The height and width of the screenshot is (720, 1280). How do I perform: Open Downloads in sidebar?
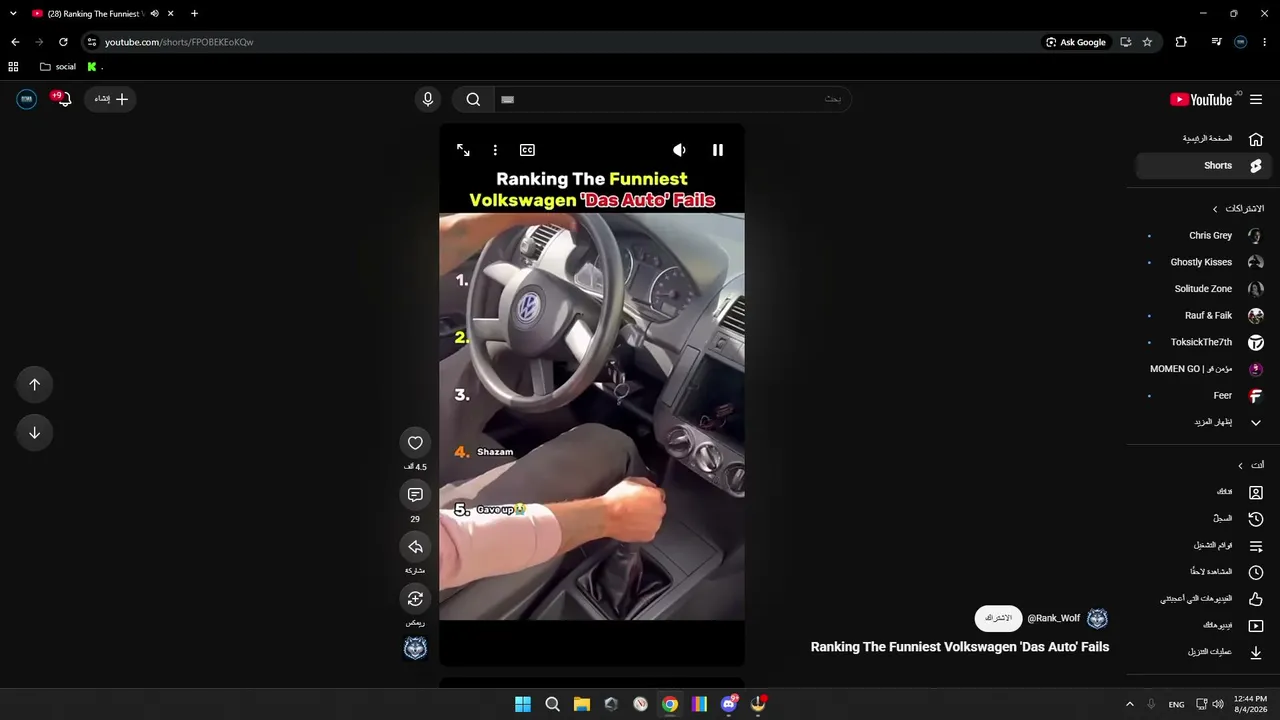(1204, 652)
